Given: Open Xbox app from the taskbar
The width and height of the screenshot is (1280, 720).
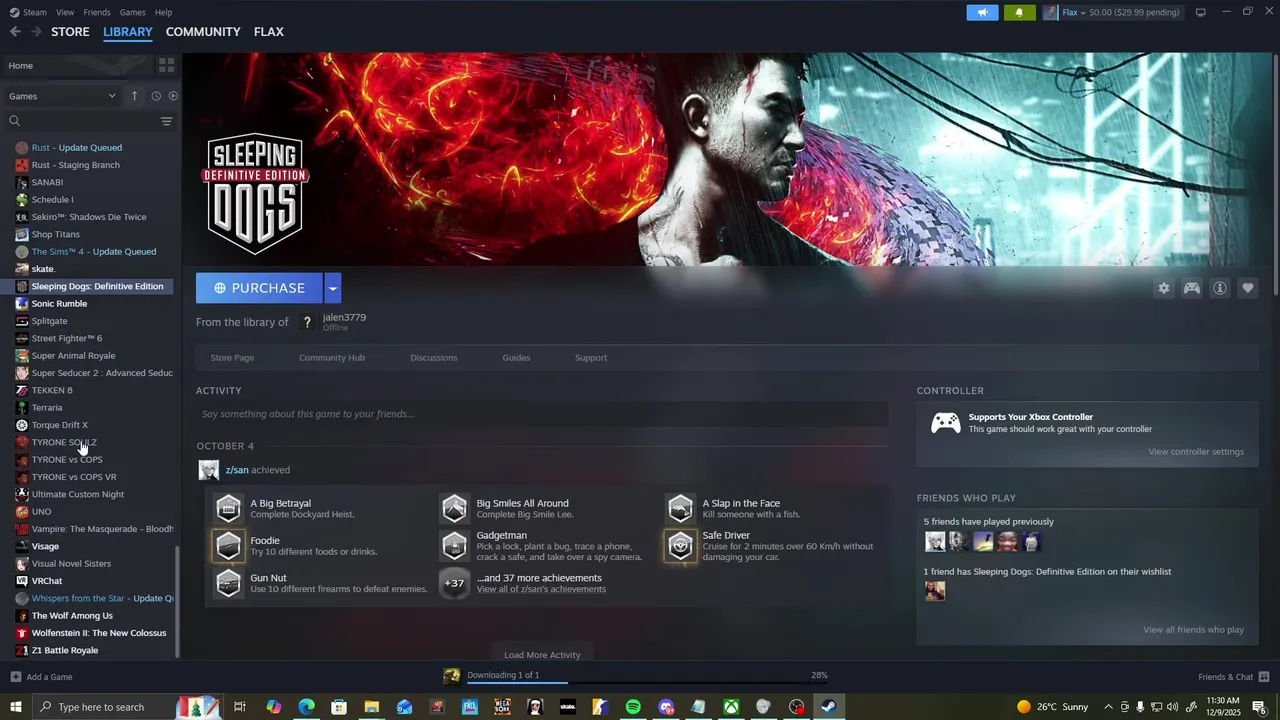Looking at the screenshot, I should (731, 707).
